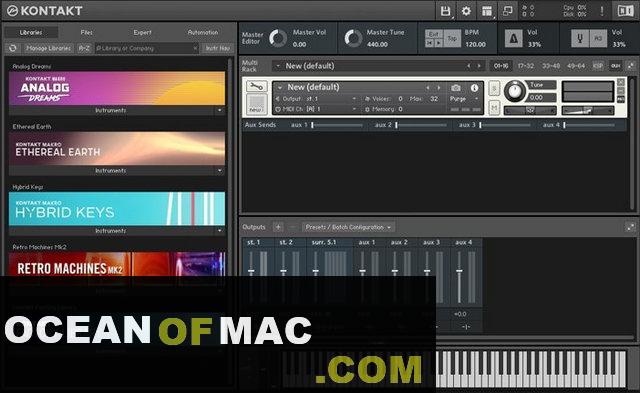Click the Manage Libraries button

[x=48, y=48]
